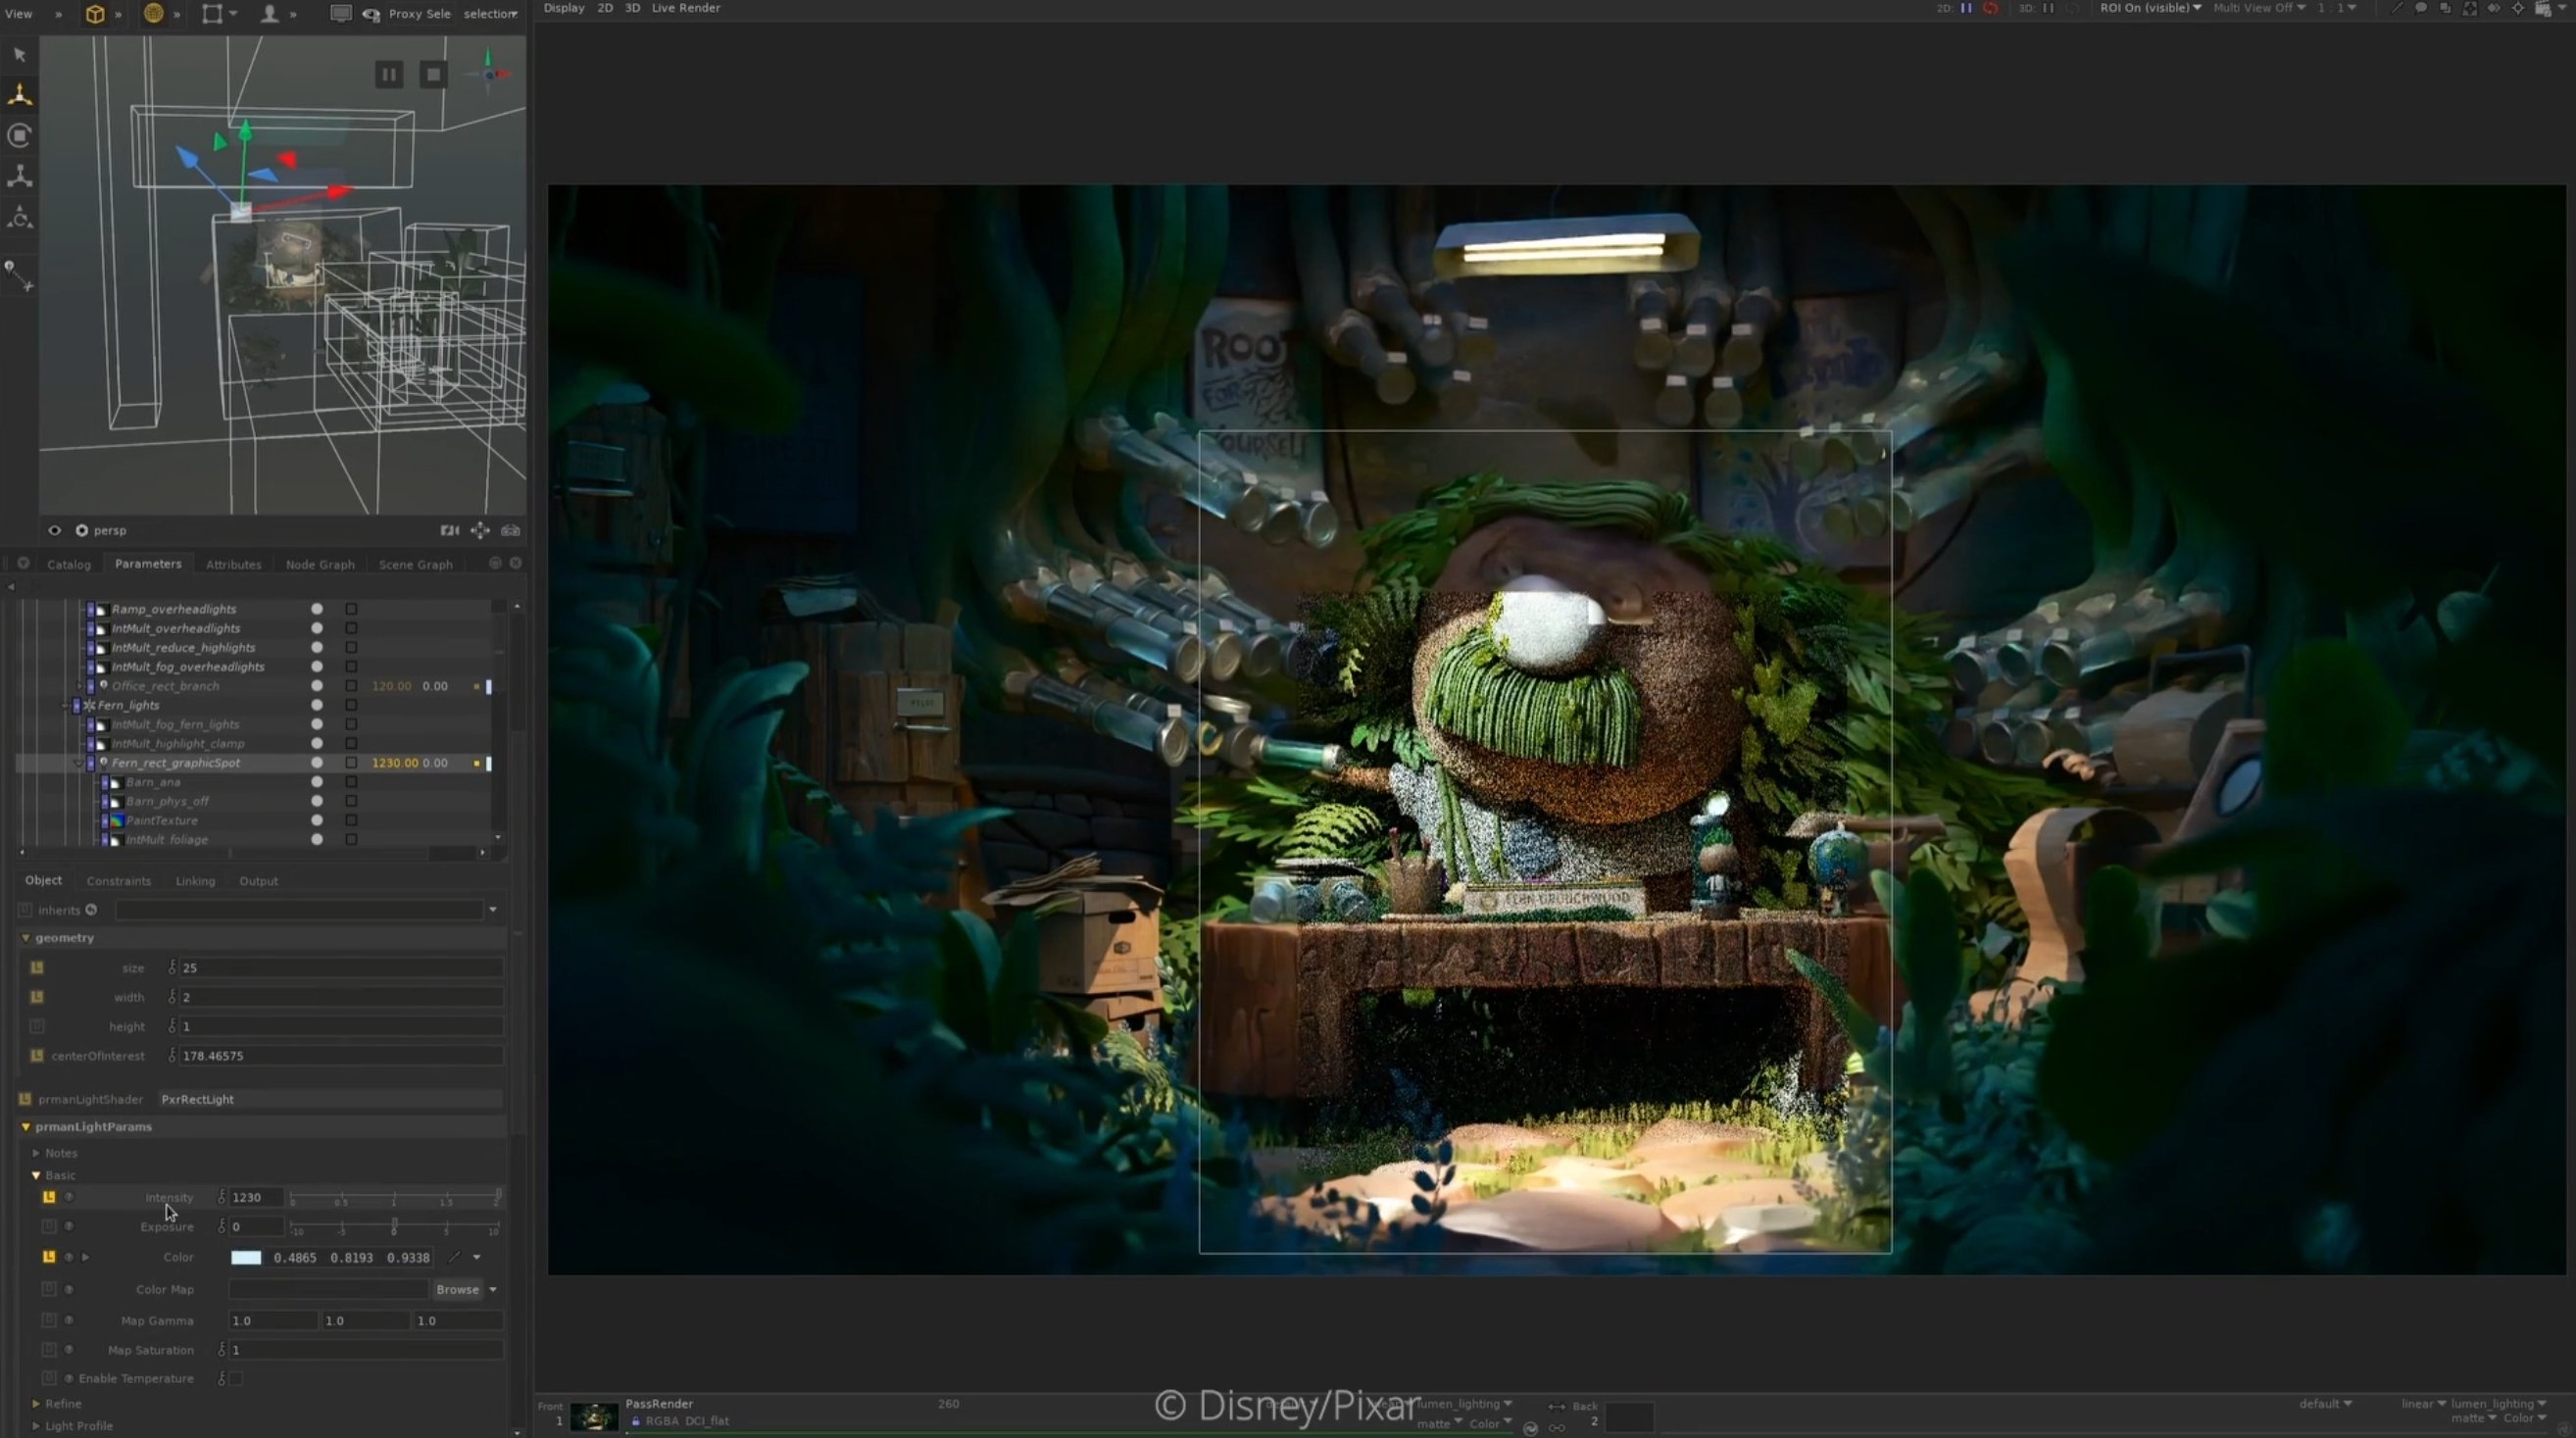The height and width of the screenshot is (1438, 2576).
Task: Click the Intensity value field
Action: [x=256, y=1197]
